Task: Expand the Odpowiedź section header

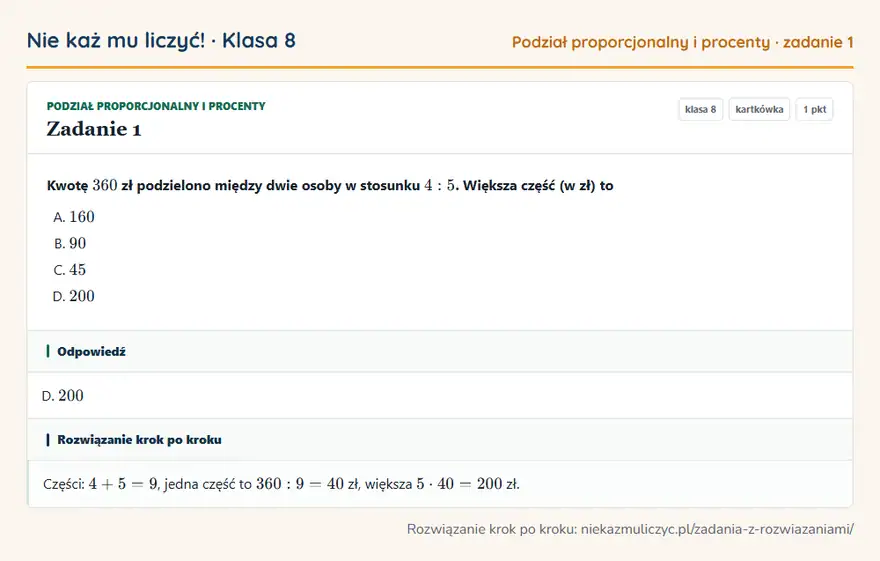Action: [439, 351]
